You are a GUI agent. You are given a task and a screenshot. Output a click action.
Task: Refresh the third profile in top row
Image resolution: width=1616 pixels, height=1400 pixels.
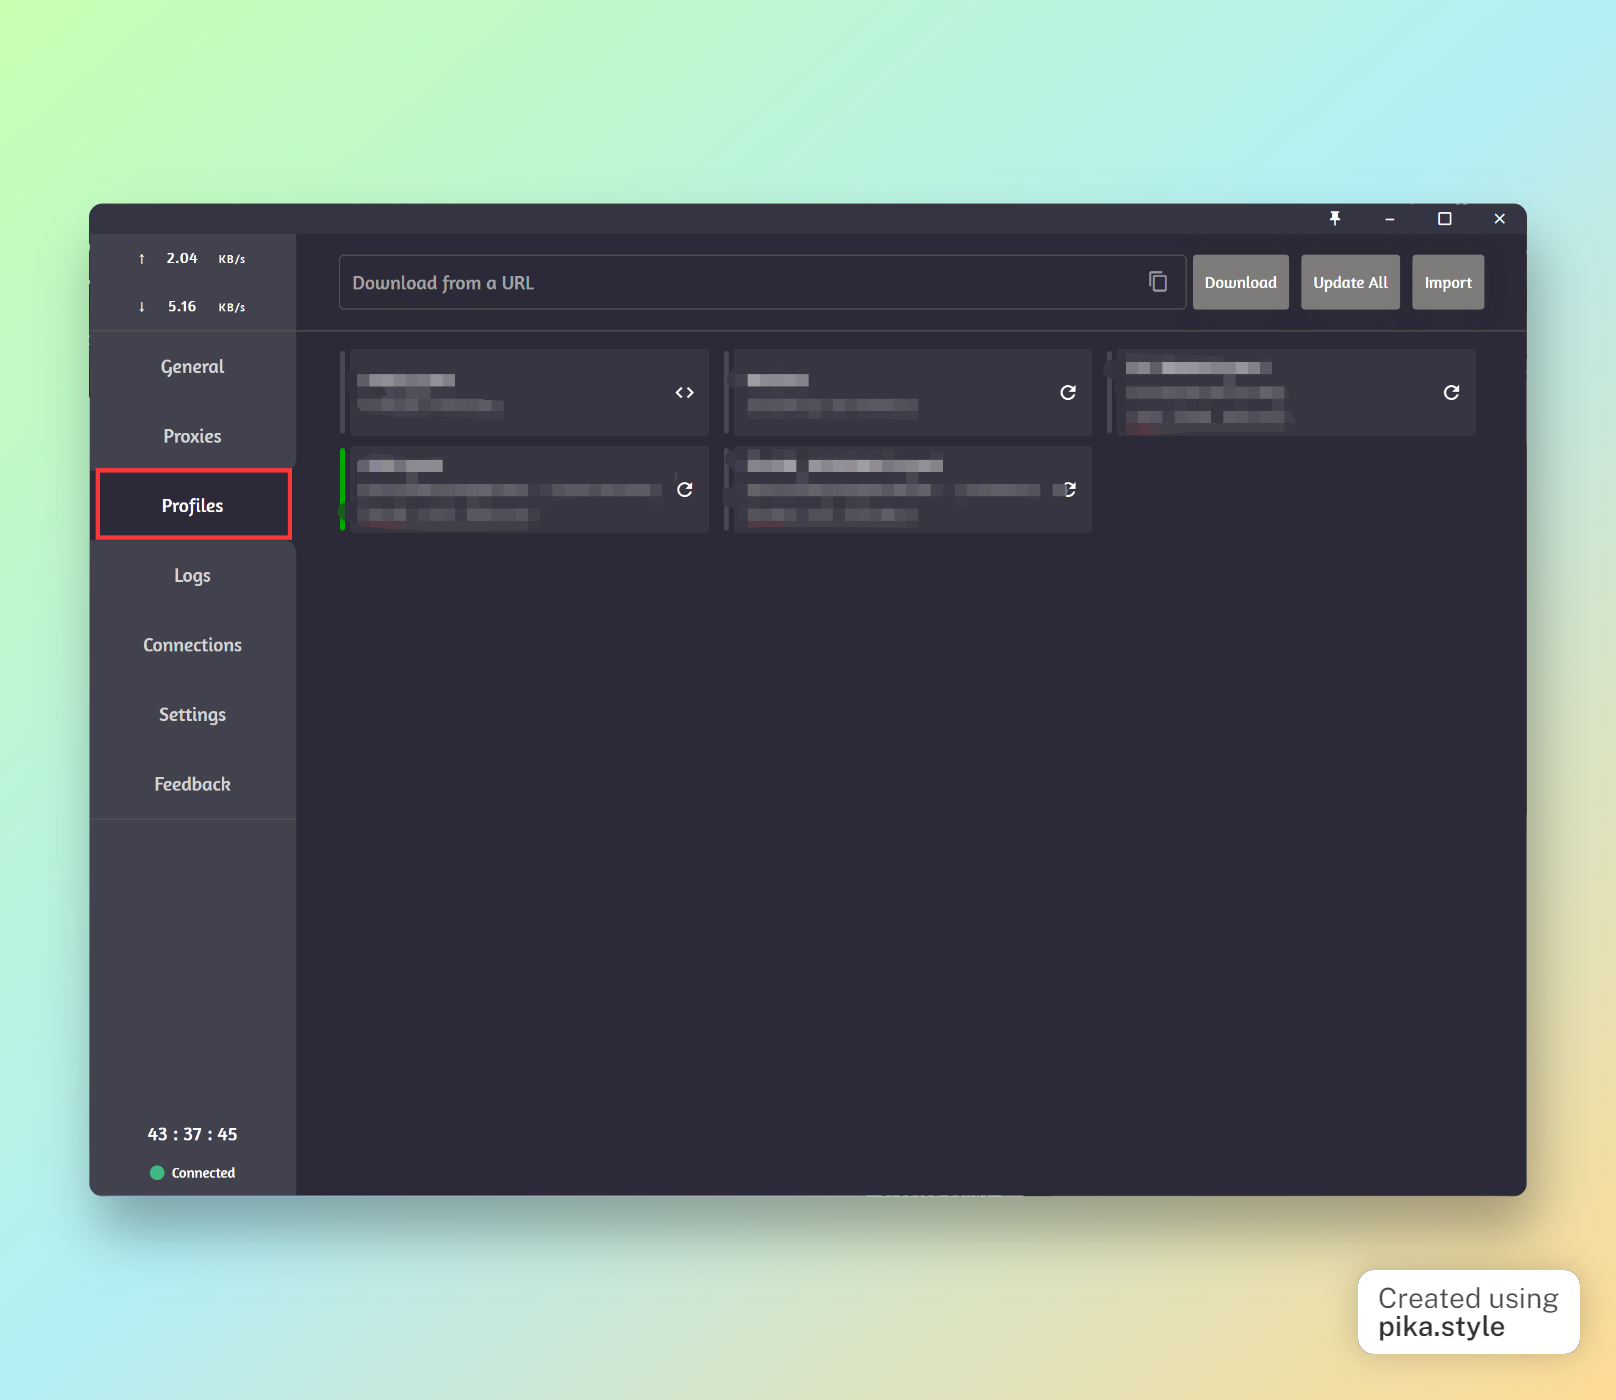coord(1451,392)
